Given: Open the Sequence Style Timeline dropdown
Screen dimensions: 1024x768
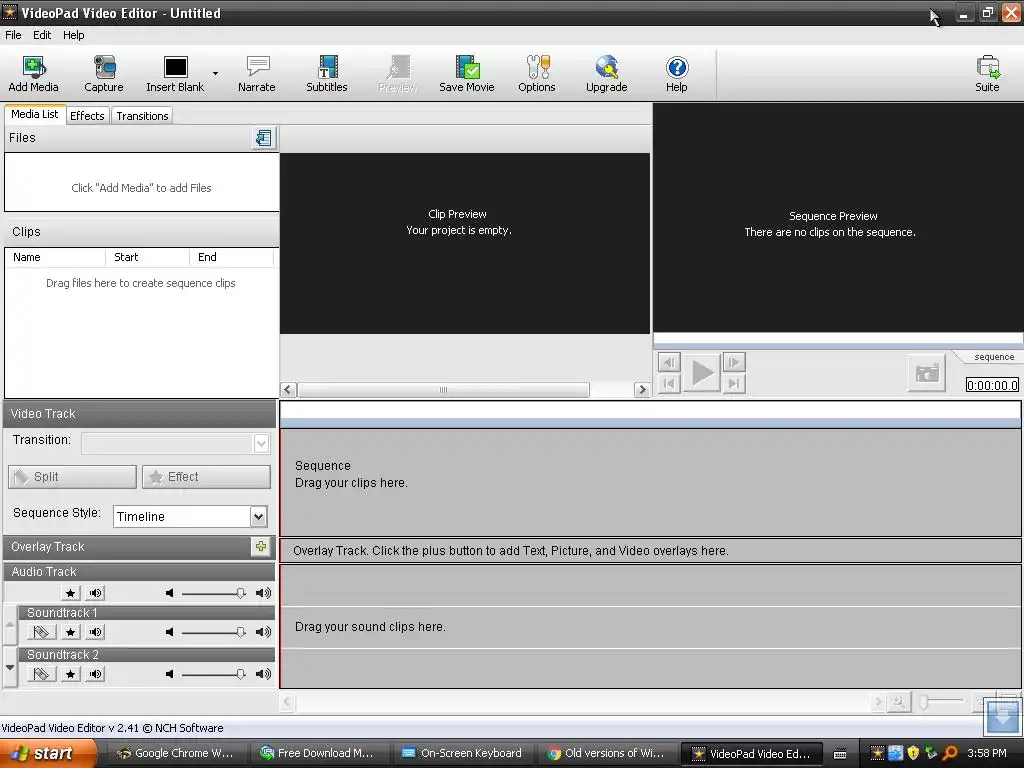Looking at the screenshot, I should click(259, 517).
